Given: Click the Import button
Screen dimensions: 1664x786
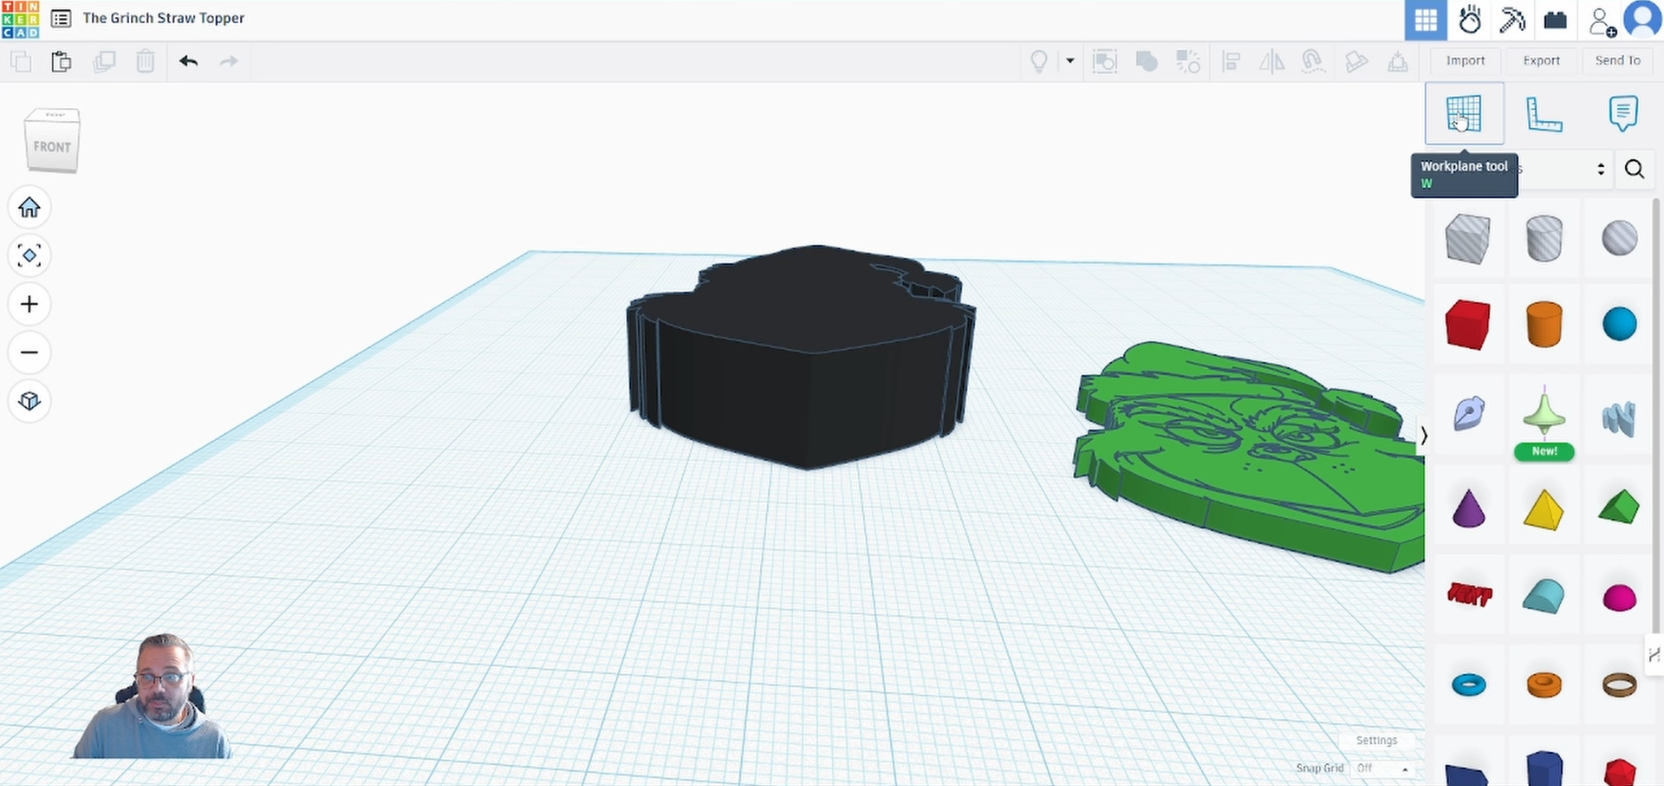Looking at the screenshot, I should click(1465, 61).
